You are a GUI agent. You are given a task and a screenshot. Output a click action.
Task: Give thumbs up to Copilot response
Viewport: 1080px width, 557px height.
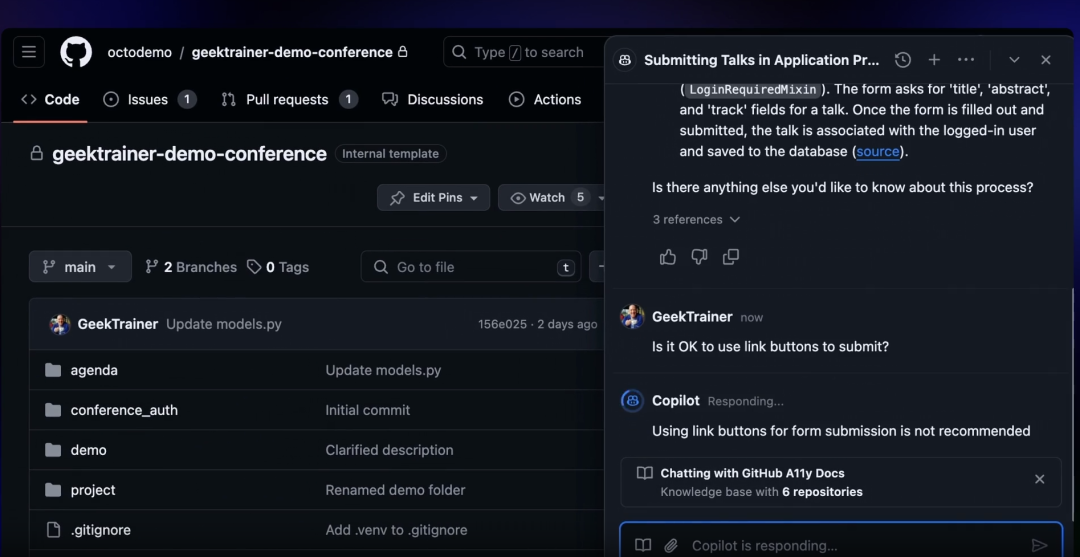[x=668, y=257]
